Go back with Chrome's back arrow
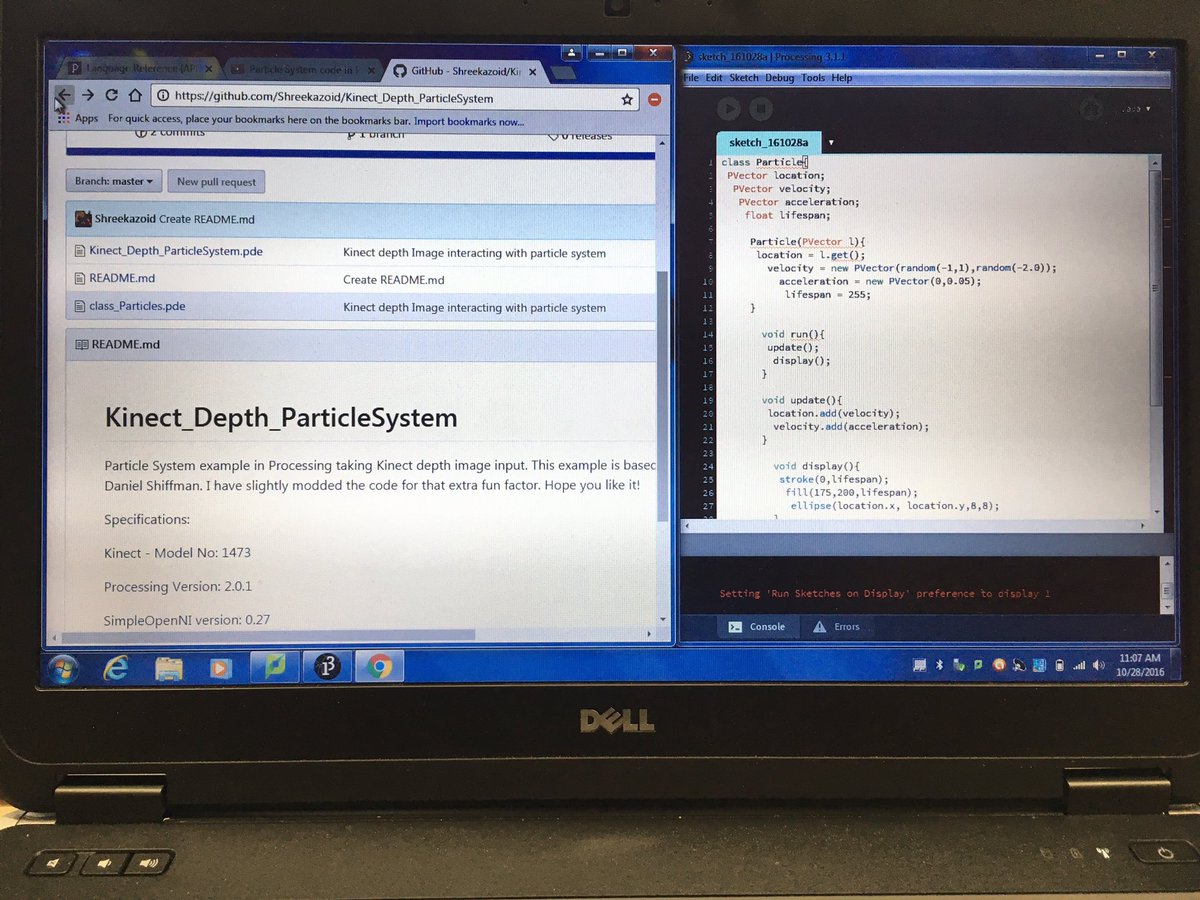This screenshot has height=900, width=1200. 64,97
